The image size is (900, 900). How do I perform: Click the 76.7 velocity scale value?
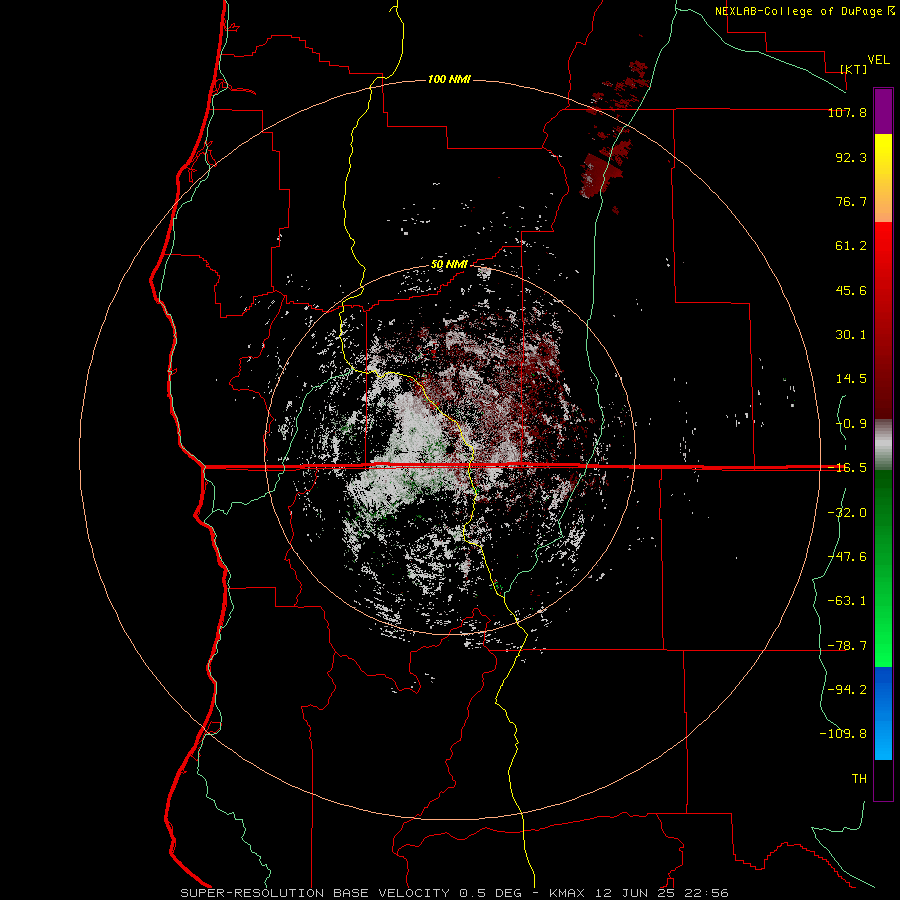(x=851, y=201)
